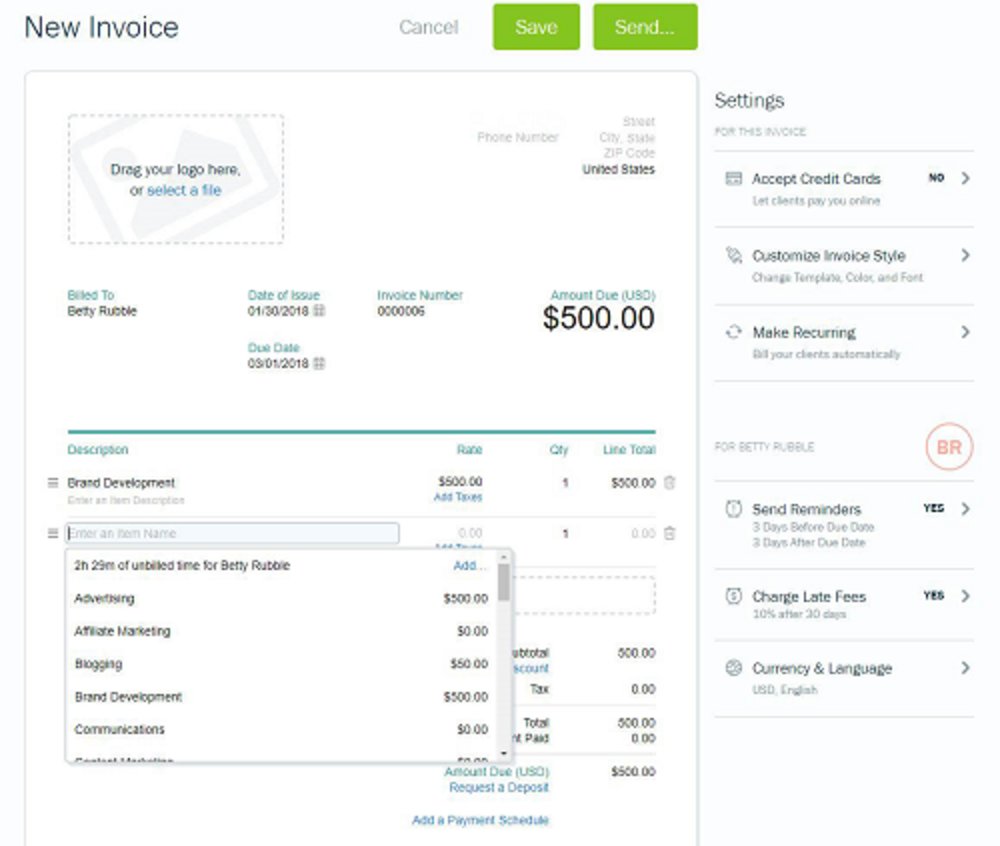1000x846 pixels.
Task: Click the Save button
Action: coord(536,27)
